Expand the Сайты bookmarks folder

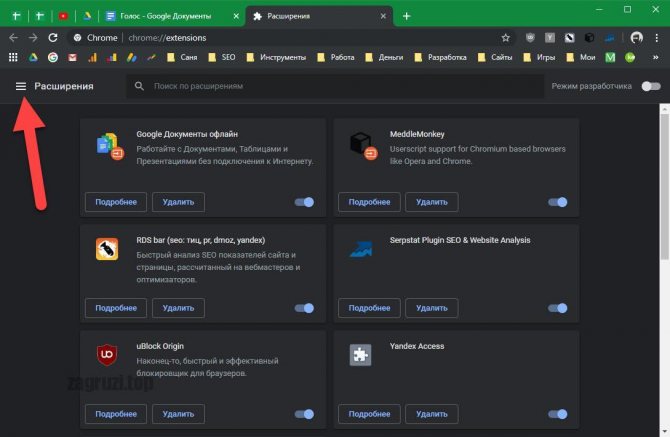pyautogui.click(x=495, y=57)
